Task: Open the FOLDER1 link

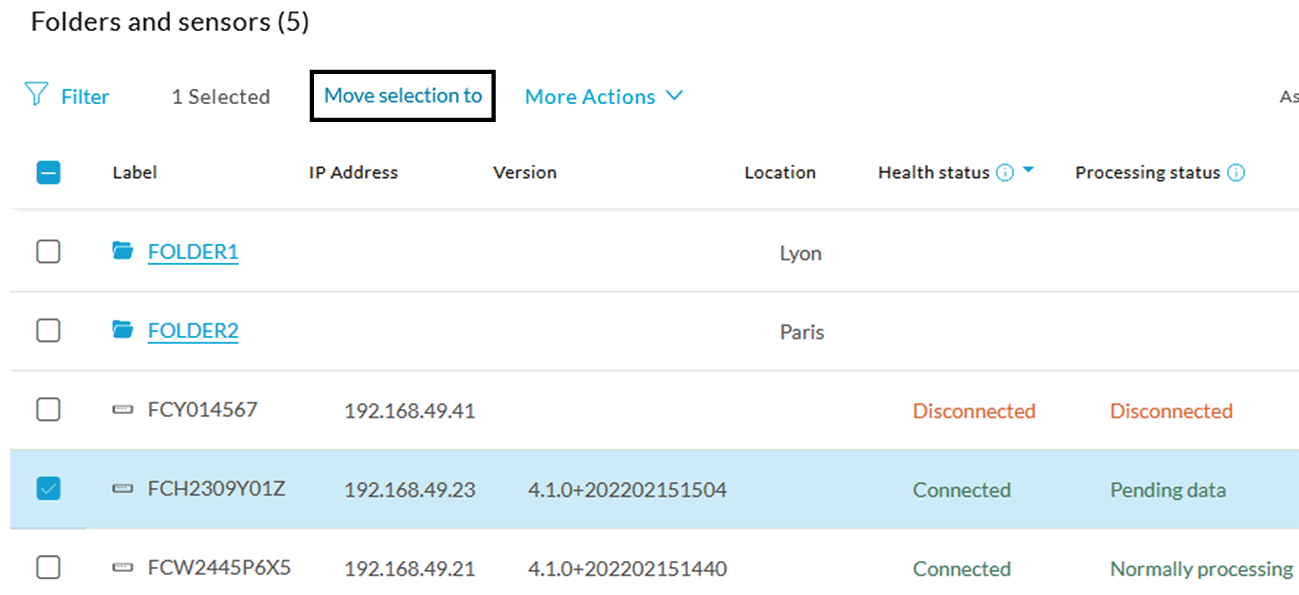Action: coord(193,251)
